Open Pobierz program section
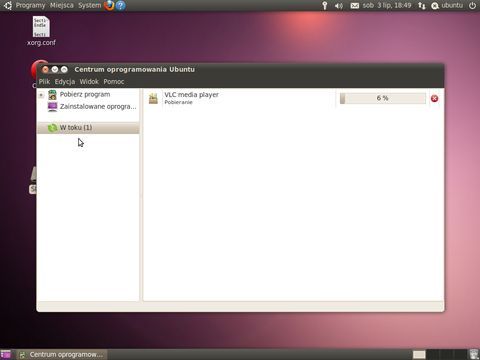This screenshot has height=360, width=480. click(85, 94)
